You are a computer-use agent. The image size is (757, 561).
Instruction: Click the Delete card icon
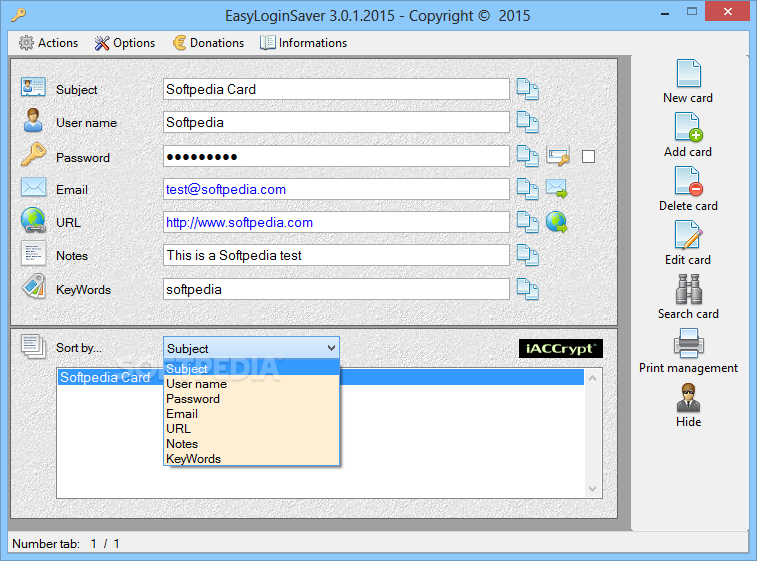tap(688, 182)
